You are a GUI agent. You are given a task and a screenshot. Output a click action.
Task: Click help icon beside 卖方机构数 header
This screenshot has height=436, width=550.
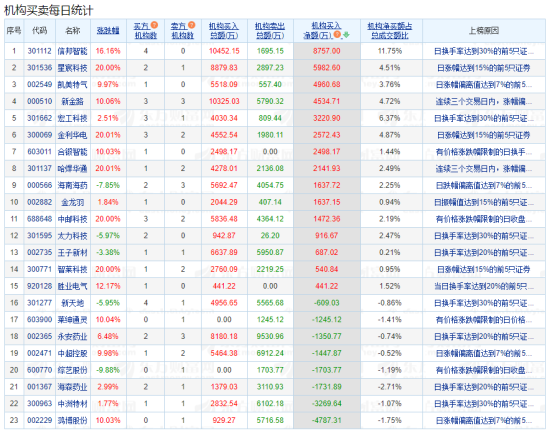[x=192, y=25]
